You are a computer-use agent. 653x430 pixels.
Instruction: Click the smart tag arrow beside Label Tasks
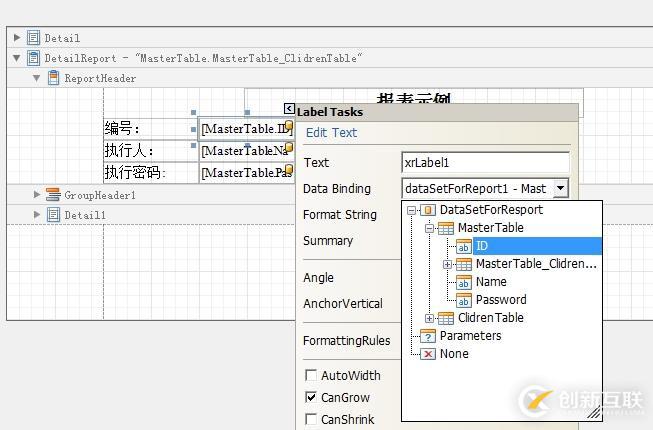point(289,110)
